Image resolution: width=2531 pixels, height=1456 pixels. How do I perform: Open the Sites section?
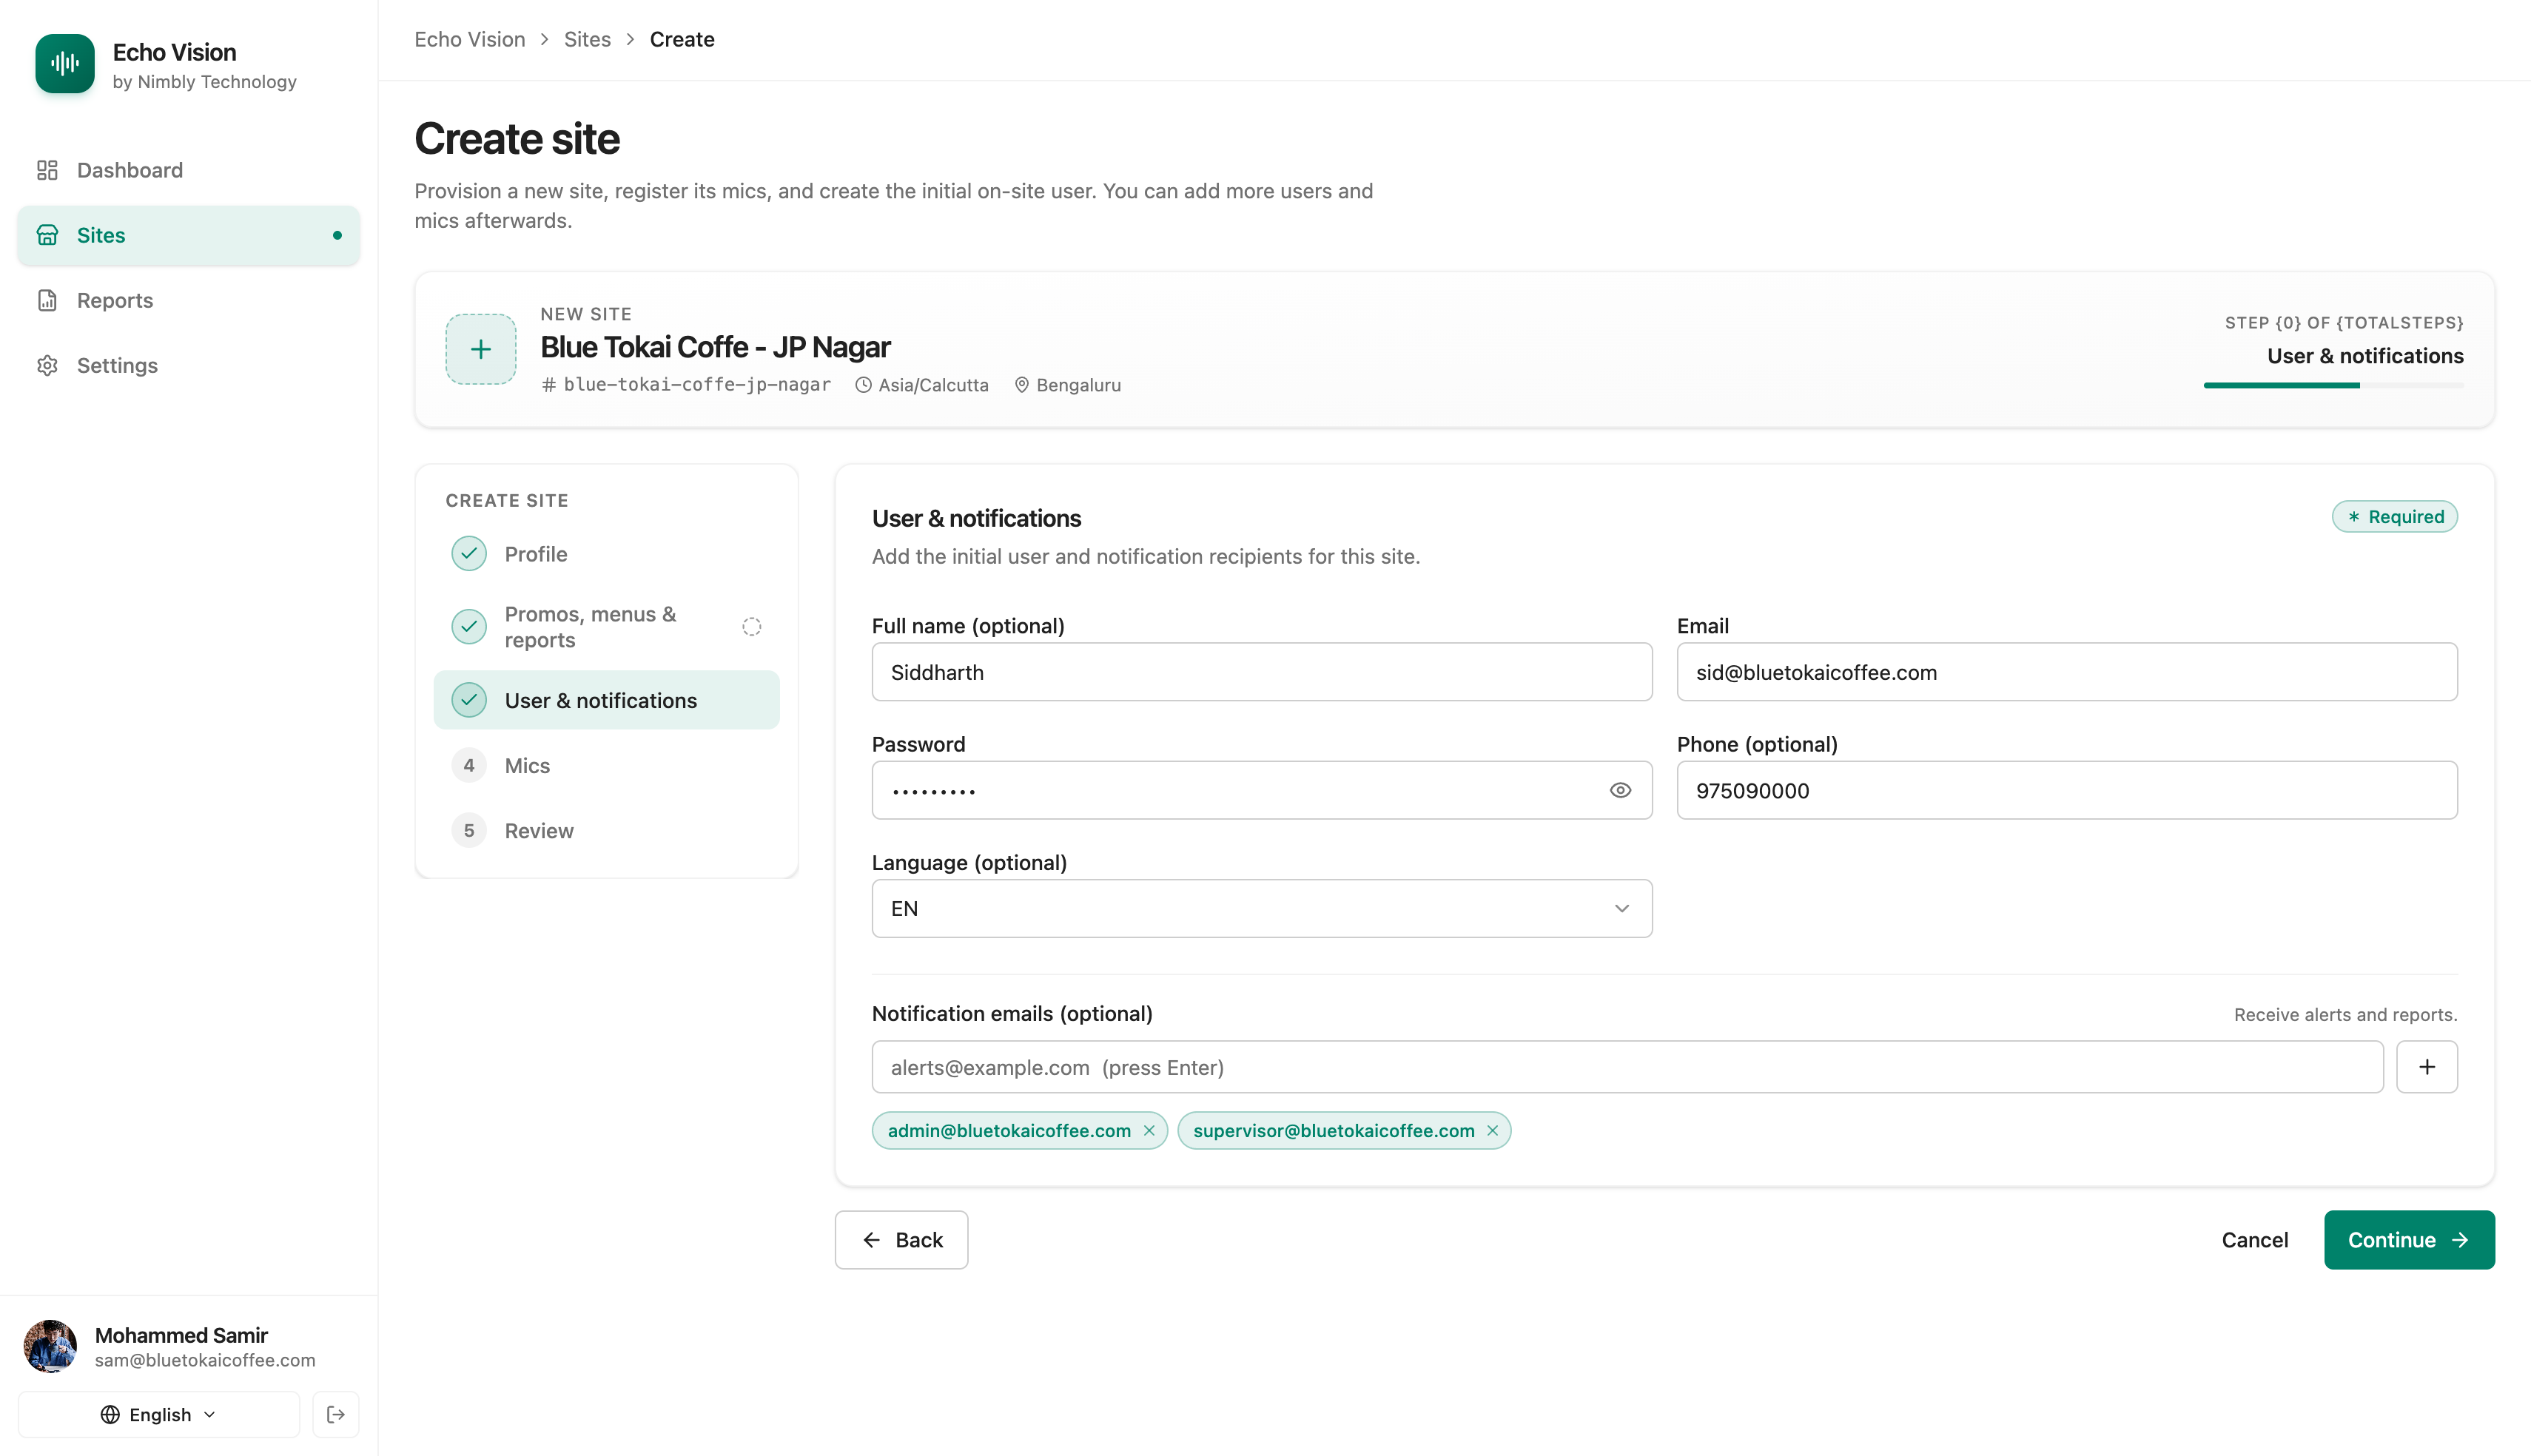click(x=188, y=235)
